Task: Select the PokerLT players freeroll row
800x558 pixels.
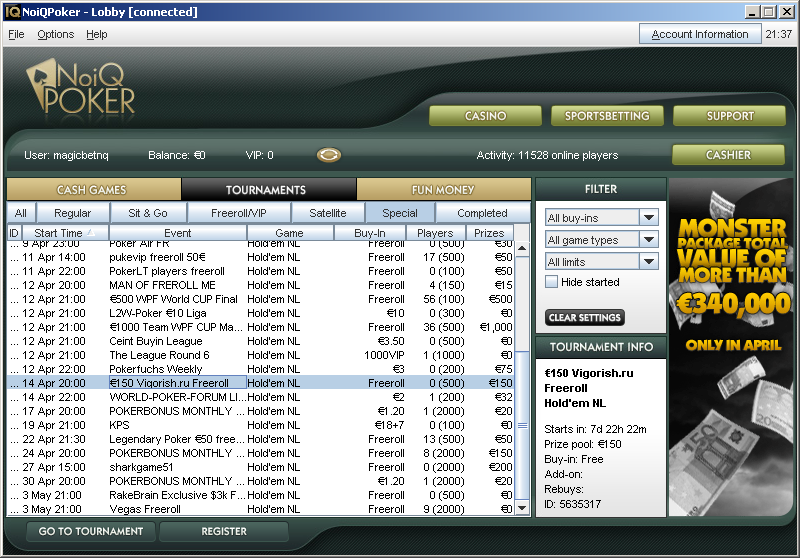Action: pyautogui.click(x=261, y=271)
